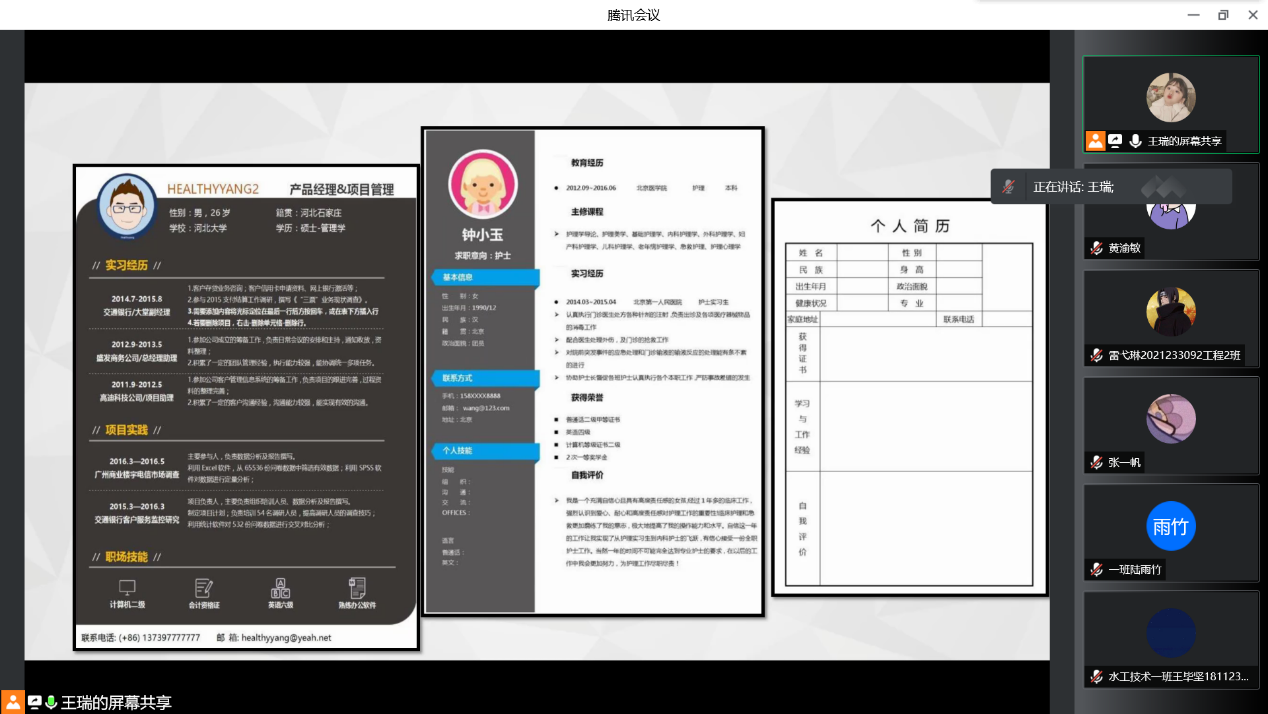
Task: Click the screen share icon in bottom-left label
Action: (x=34, y=702)
